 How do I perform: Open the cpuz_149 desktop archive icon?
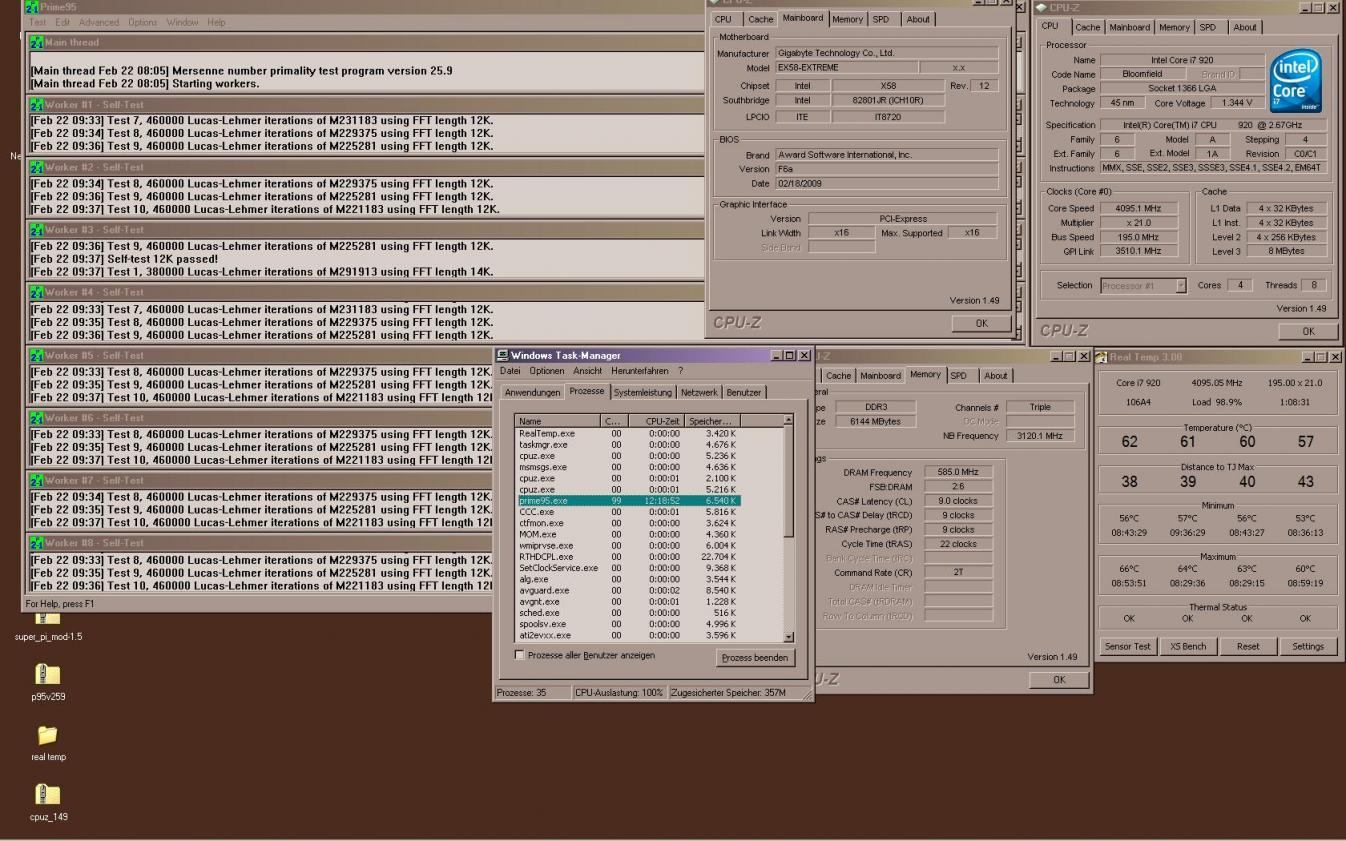click(x=47, y=795)
